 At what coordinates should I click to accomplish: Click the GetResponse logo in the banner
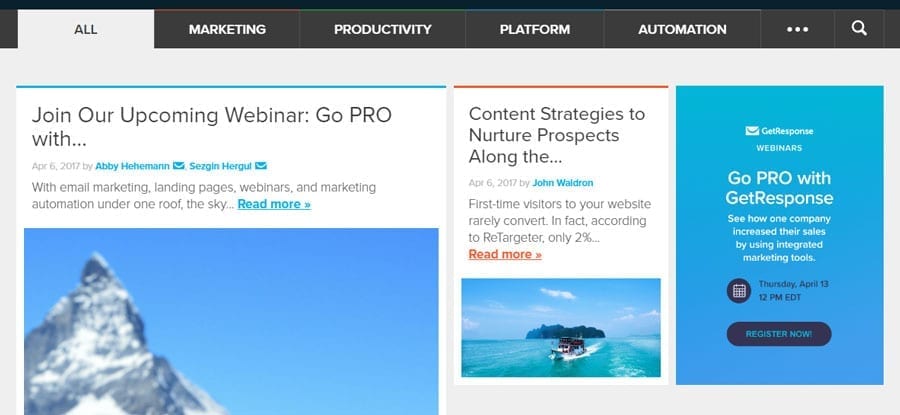[x=779, y=131]
